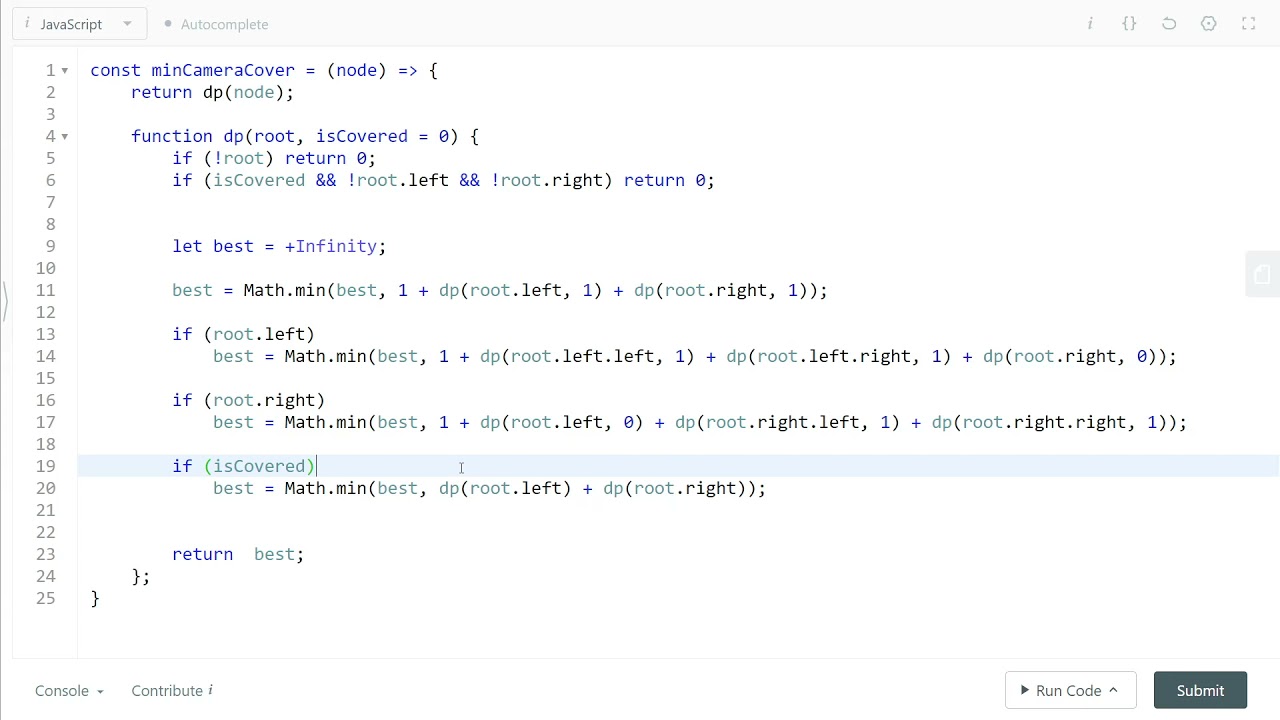Click the 'return best;' line

point(238,554)
